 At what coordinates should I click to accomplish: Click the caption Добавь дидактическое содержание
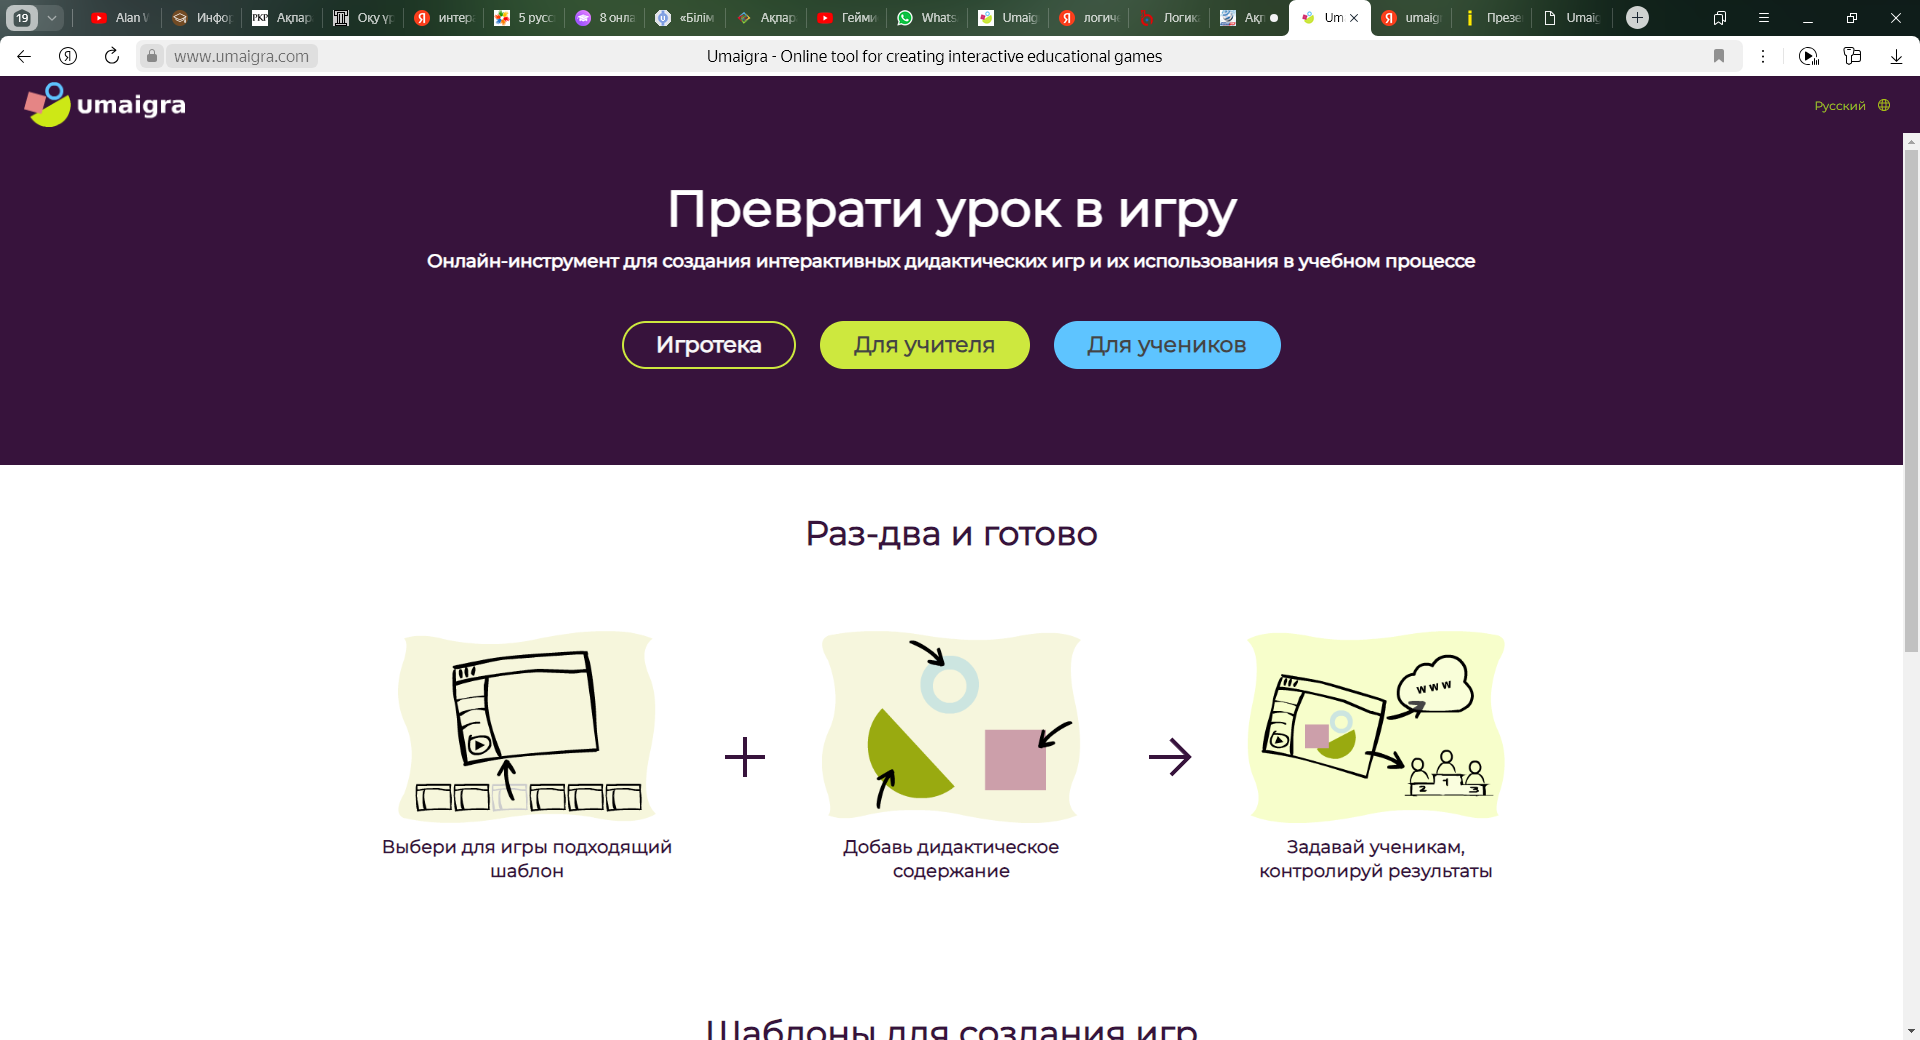pos(951,859)
